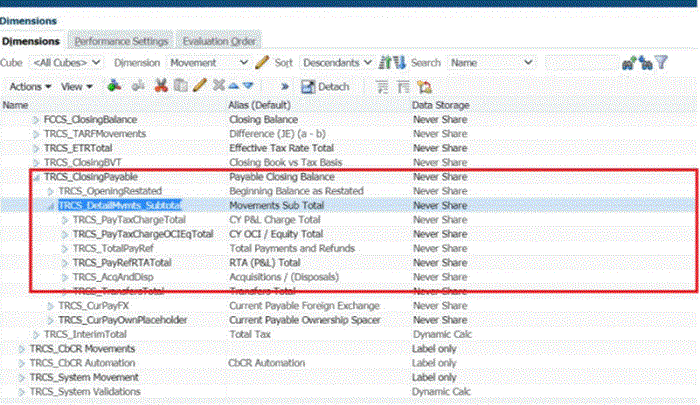Screen dimensions: 700x405
Task: Select the TRCS_CurPayFX member name
Action: (x=94, y=306)
